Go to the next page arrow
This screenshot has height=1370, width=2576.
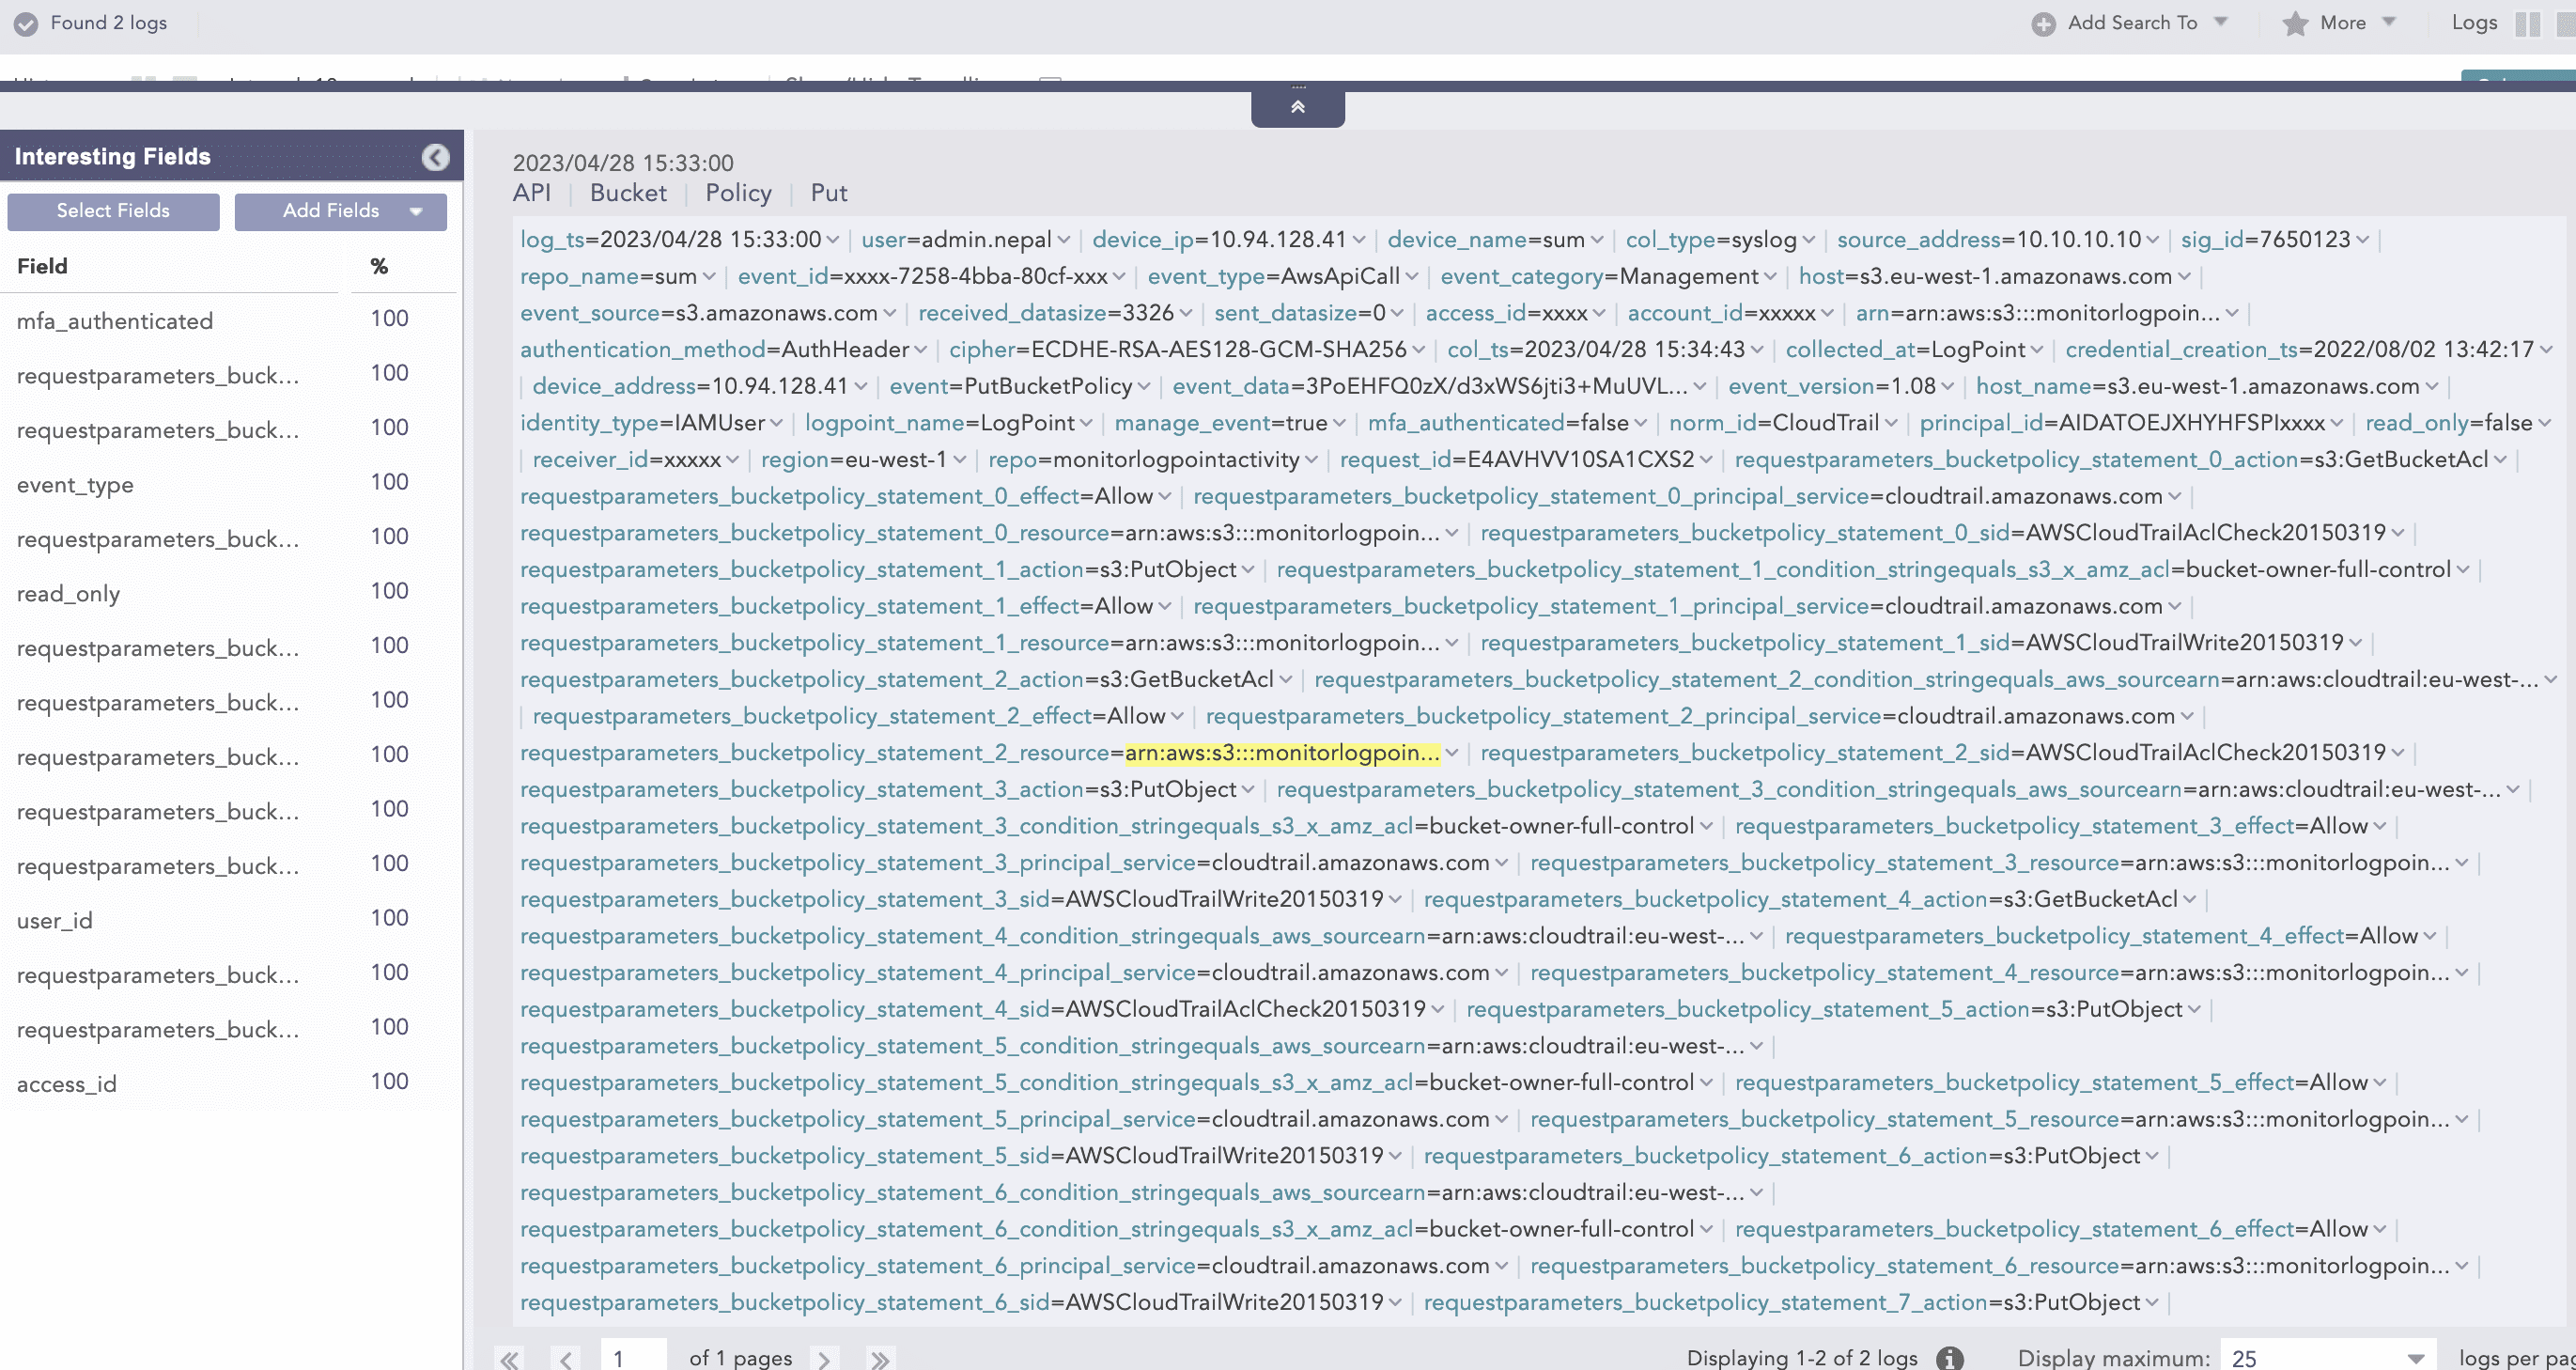(x=824, y=1358)
